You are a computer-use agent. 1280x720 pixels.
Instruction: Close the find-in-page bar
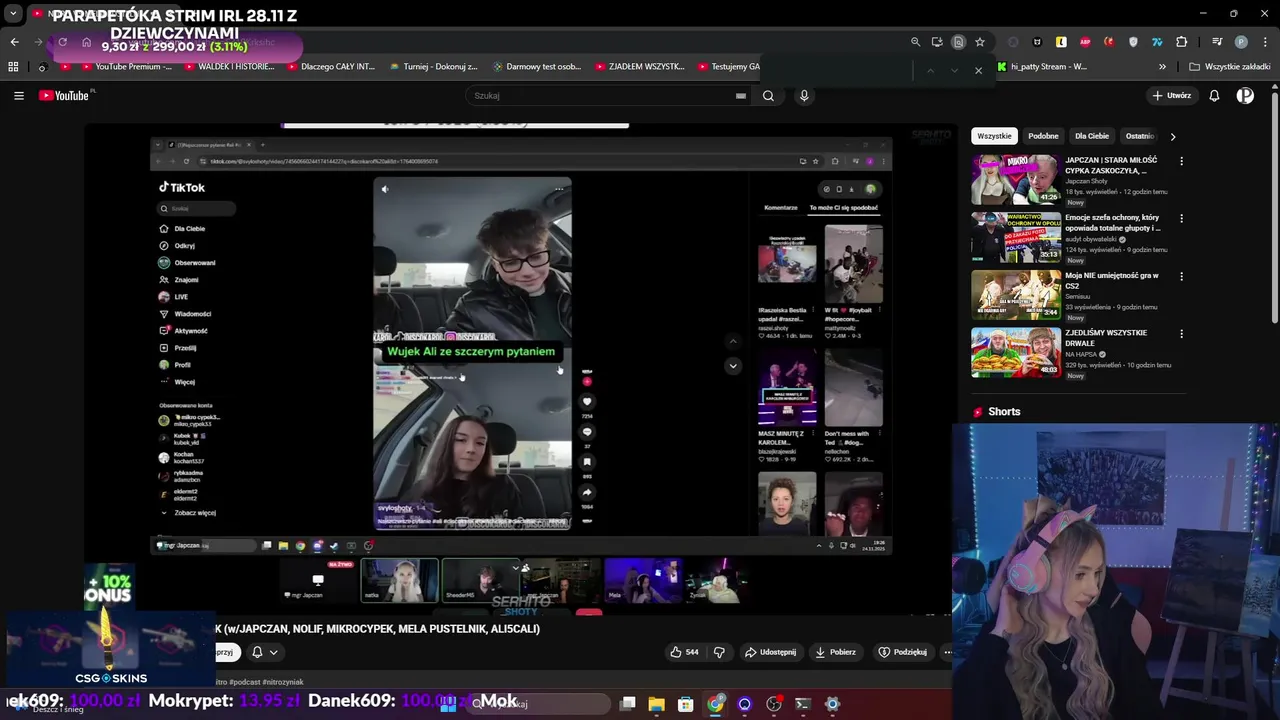click(x=978, y=70)
